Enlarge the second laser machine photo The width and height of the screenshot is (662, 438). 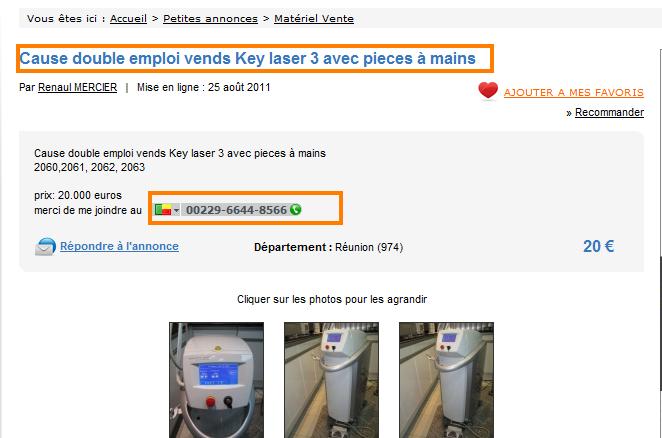pyautogui.click(x=331, y=380)
